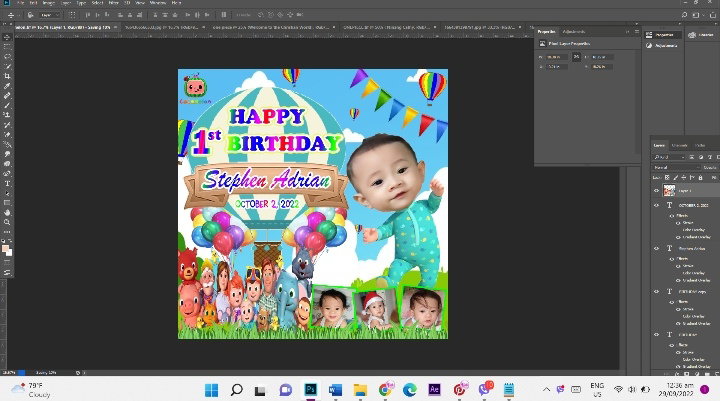Viewport: 720px width, 401px height.
Task: Select the Eyedropper tool
Action: pos(7,86)
